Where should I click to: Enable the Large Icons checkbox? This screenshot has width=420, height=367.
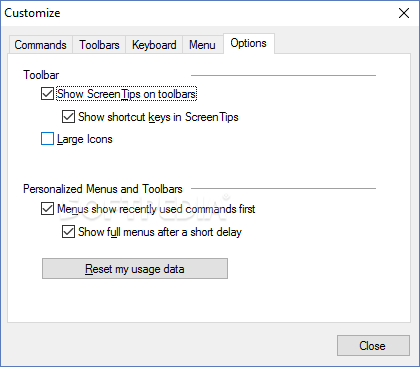click(47, 139)
